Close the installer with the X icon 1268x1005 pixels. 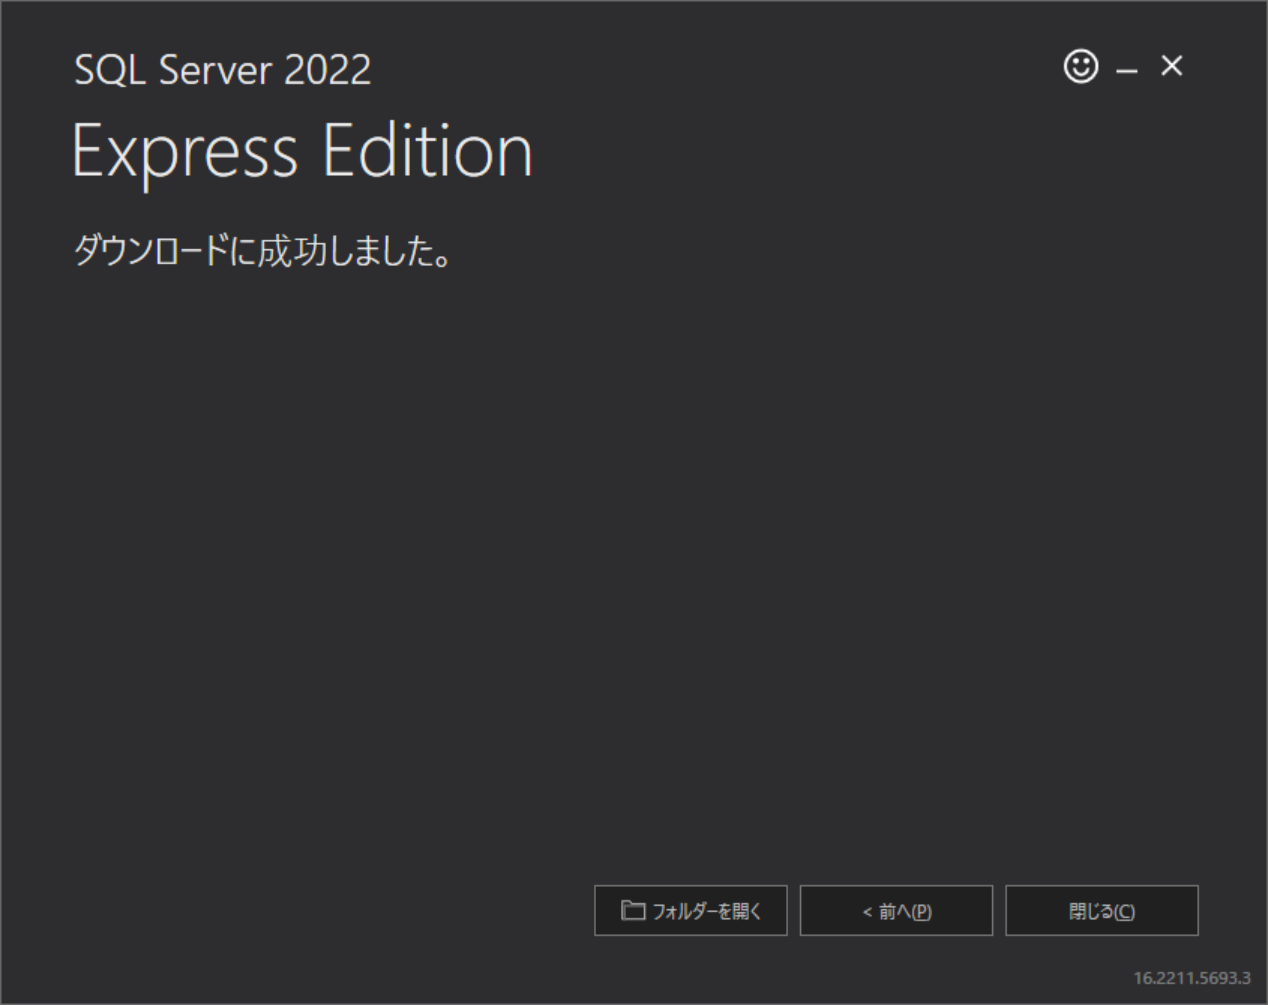[1171, 66]
